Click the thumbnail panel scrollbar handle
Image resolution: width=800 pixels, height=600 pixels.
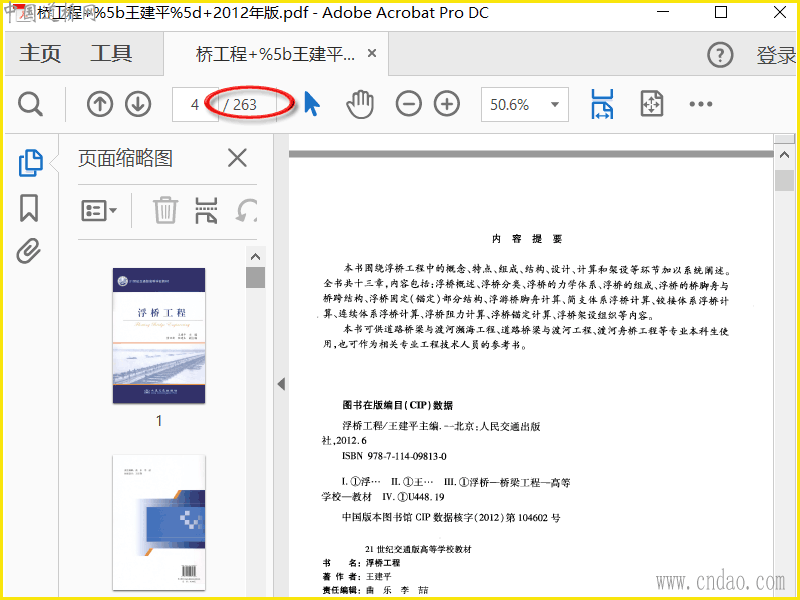tap(256, 278)
